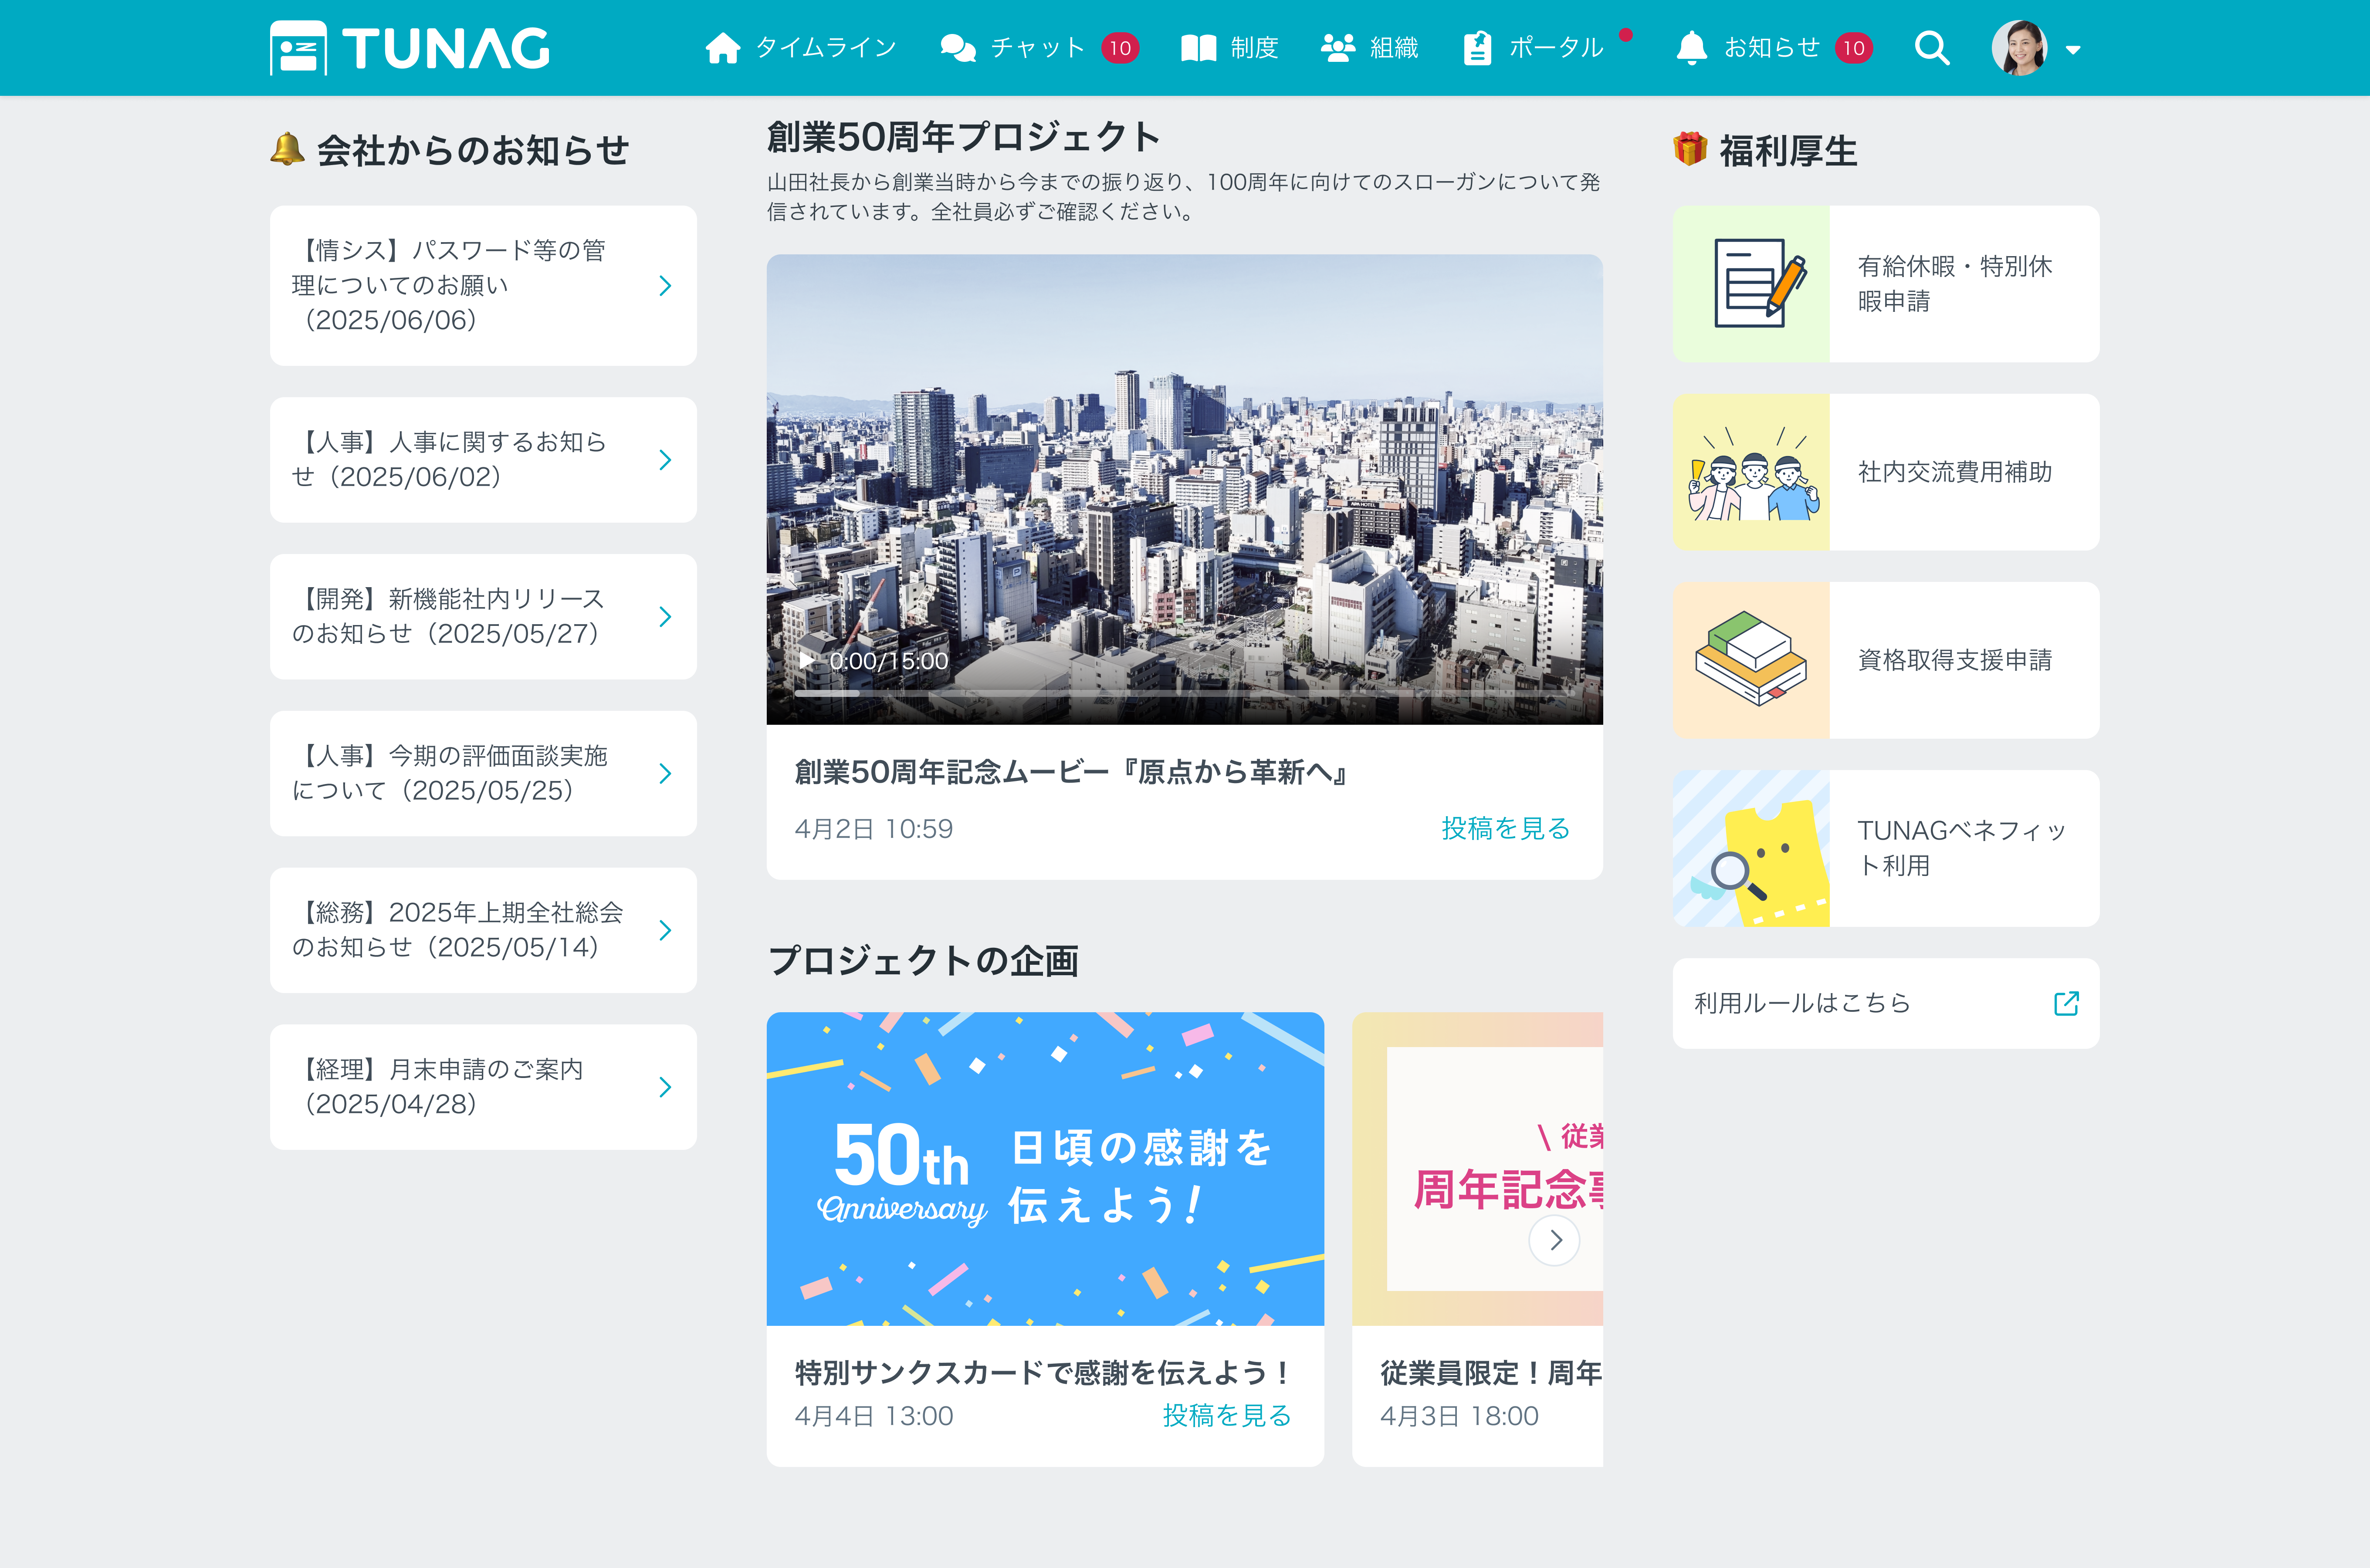Open the 50th Anniversary blue banner image
Image resolution: width=2370 pixels, height=1568 pixels.
[x=1045, y=1169]
